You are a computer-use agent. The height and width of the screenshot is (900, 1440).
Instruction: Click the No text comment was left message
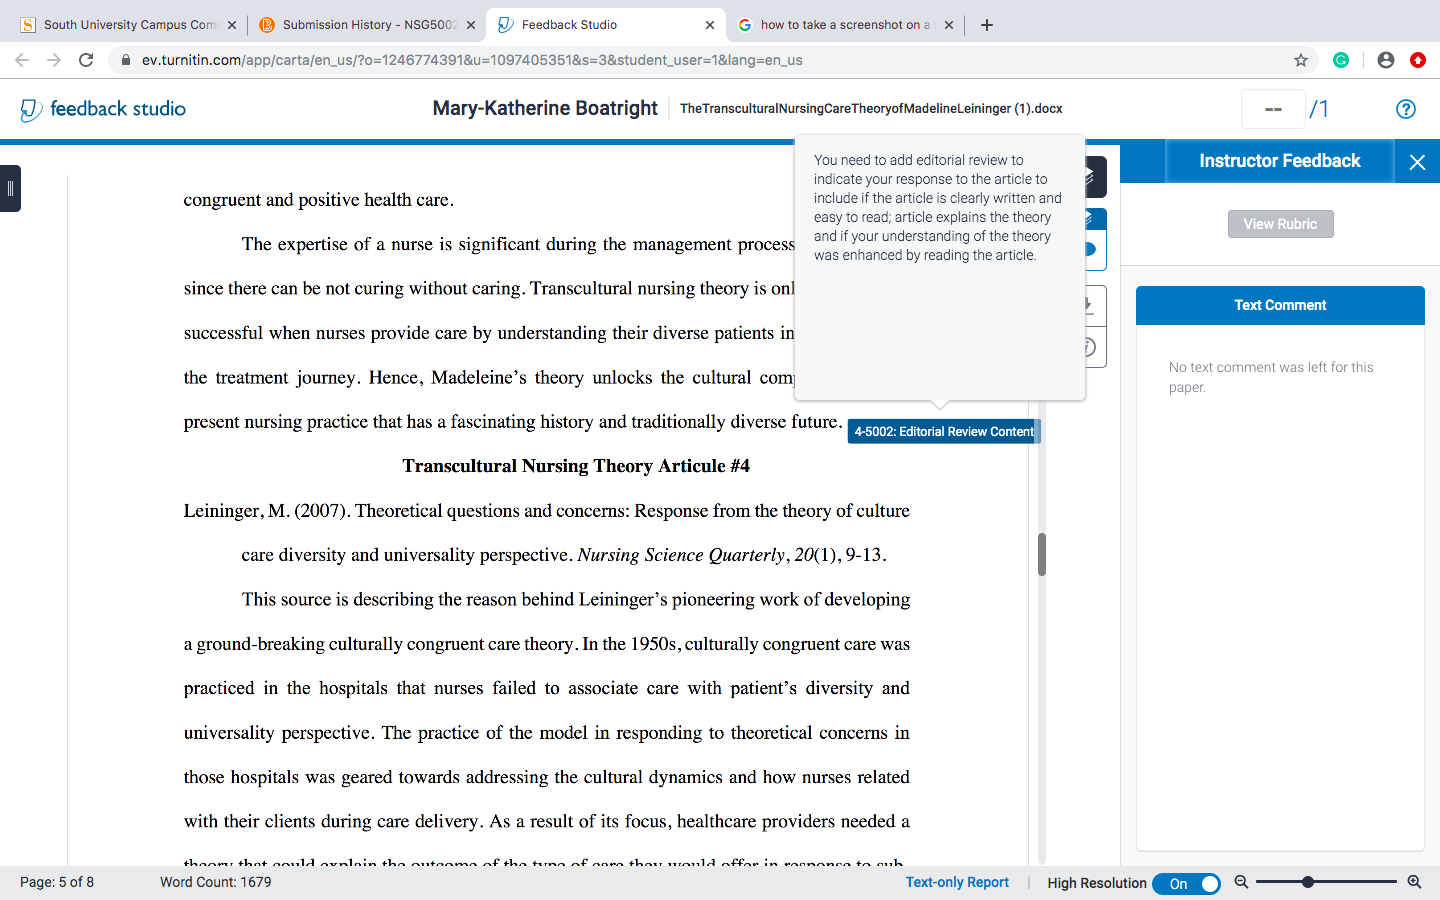coord(1271,377)
